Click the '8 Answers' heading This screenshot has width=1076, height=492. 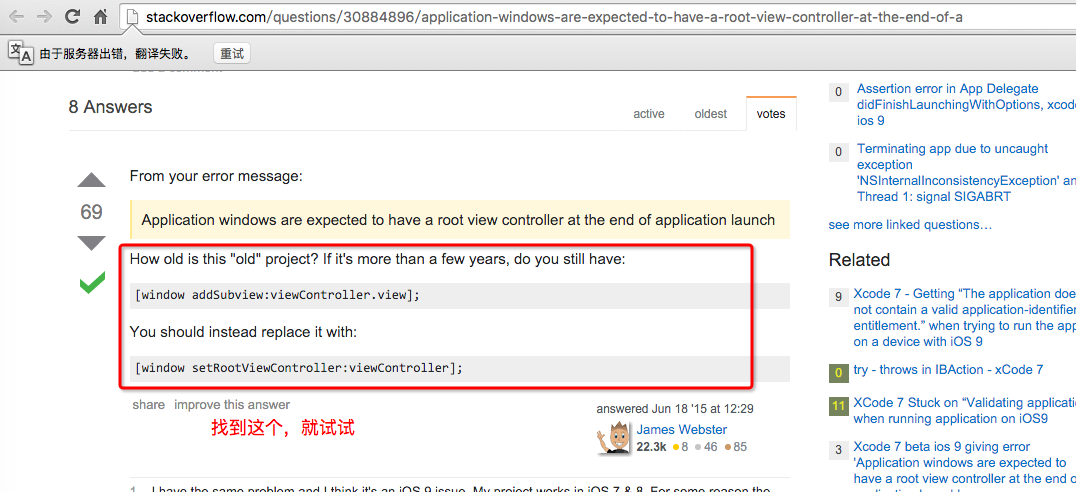[x=110, y=107]
